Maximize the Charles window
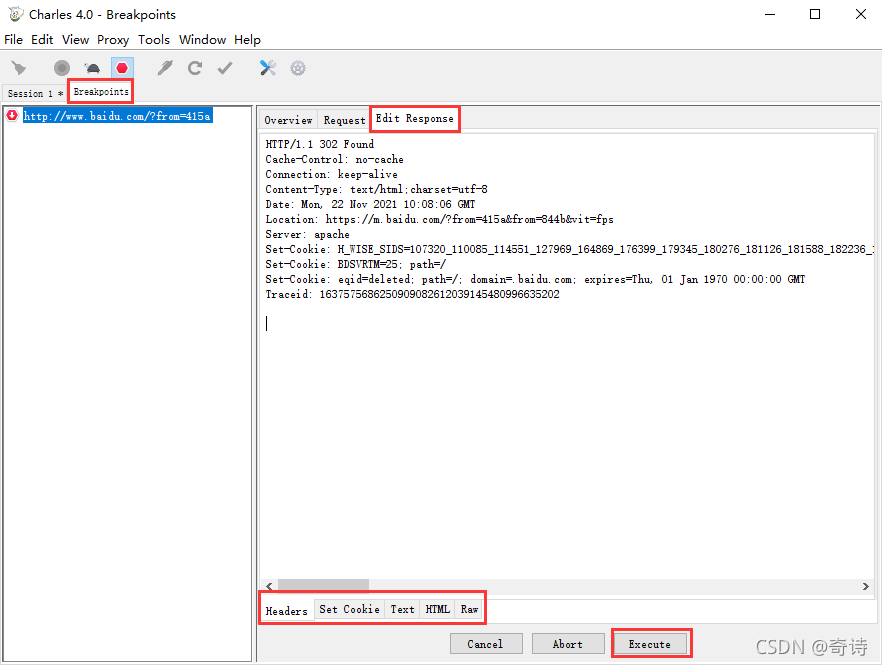Screen dimensions: 882x665 pos(815,15)
